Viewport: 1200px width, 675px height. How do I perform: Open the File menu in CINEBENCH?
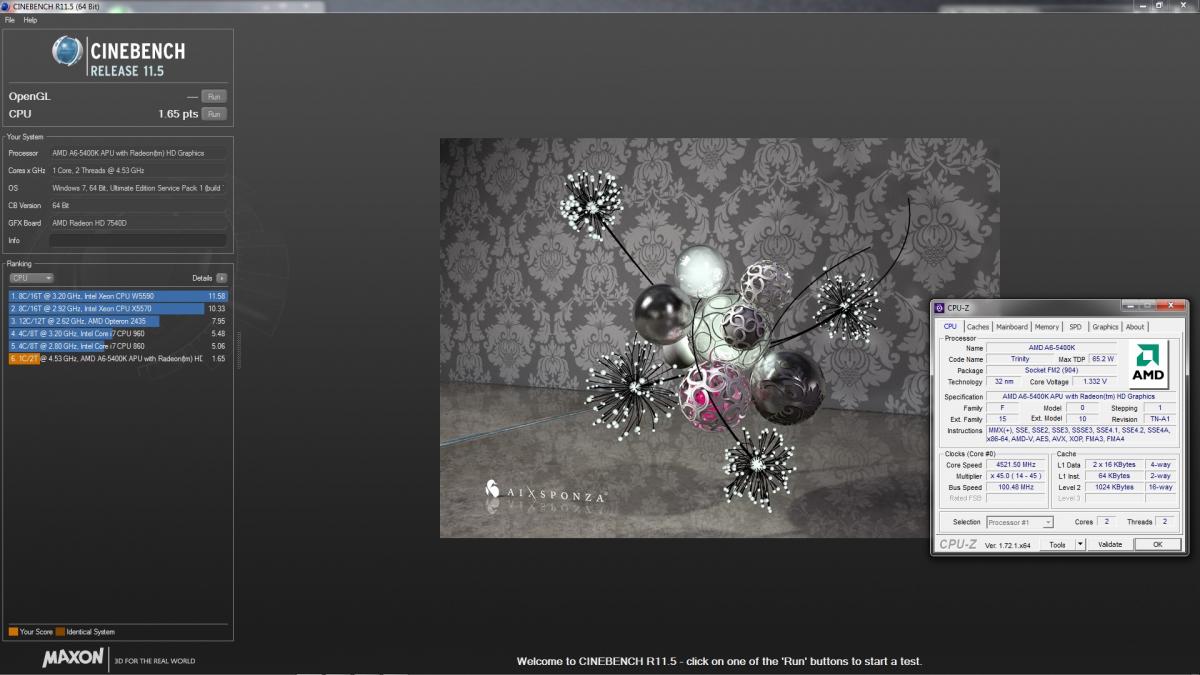tap(10, 20)
